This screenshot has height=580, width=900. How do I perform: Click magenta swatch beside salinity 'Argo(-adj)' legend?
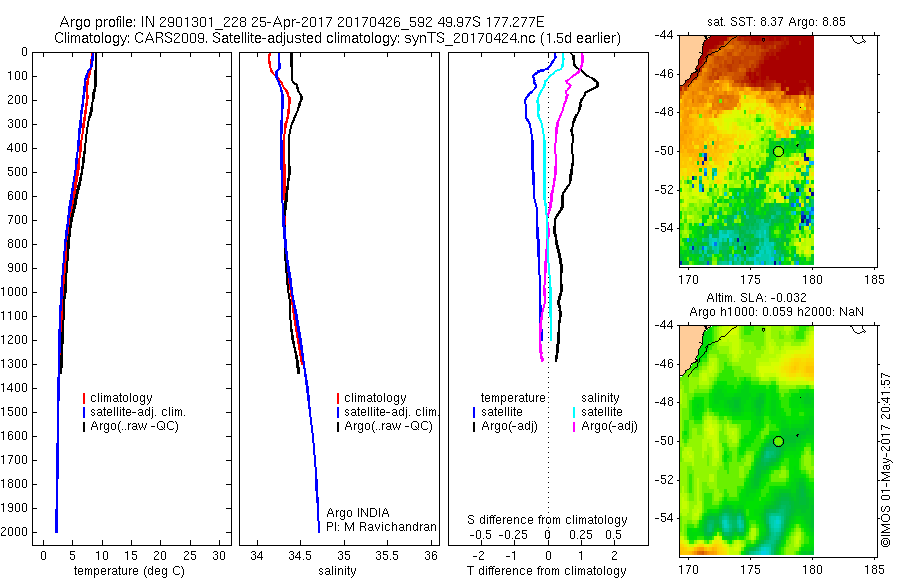[x=573, y=427]
